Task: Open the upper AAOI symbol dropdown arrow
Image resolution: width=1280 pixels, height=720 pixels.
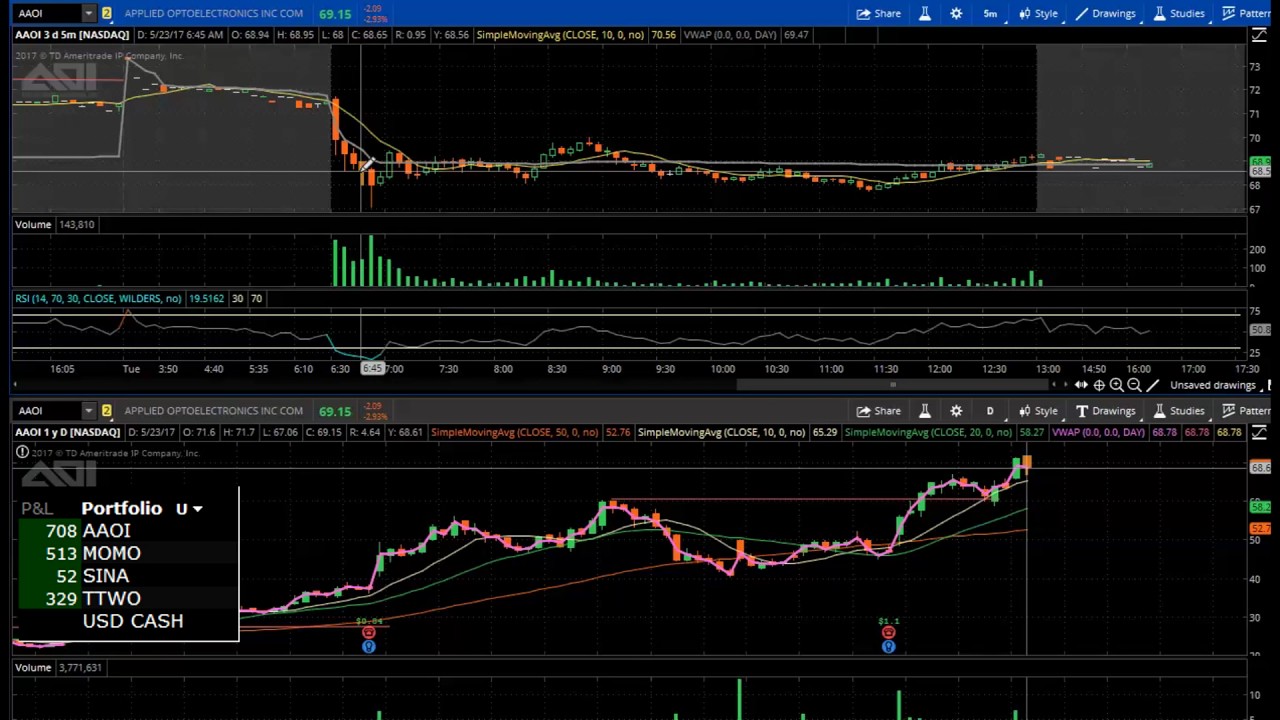Action: coord(88,14)
